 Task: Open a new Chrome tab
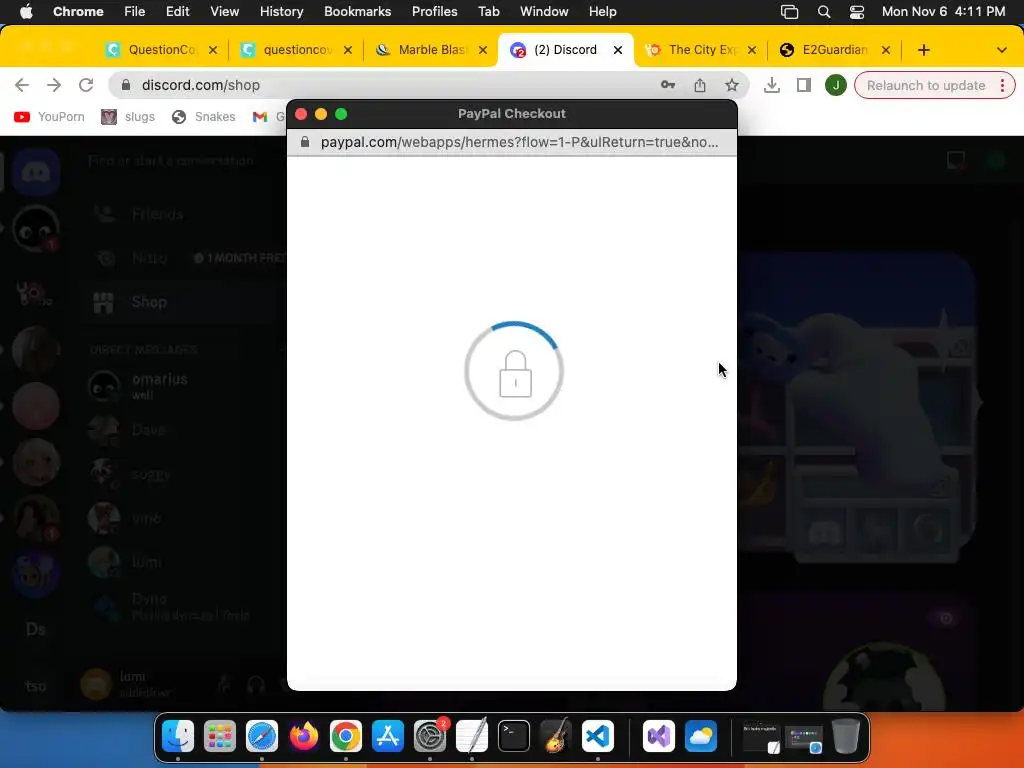[x=923, y=50]
